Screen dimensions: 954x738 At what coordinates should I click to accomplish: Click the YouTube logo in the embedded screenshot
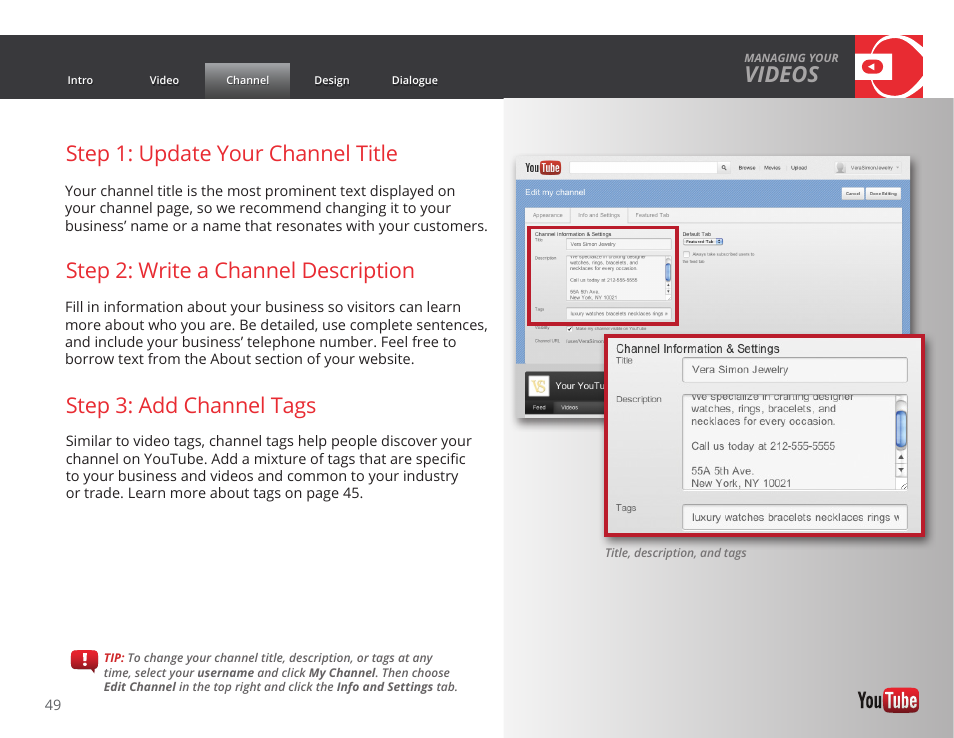543,167
